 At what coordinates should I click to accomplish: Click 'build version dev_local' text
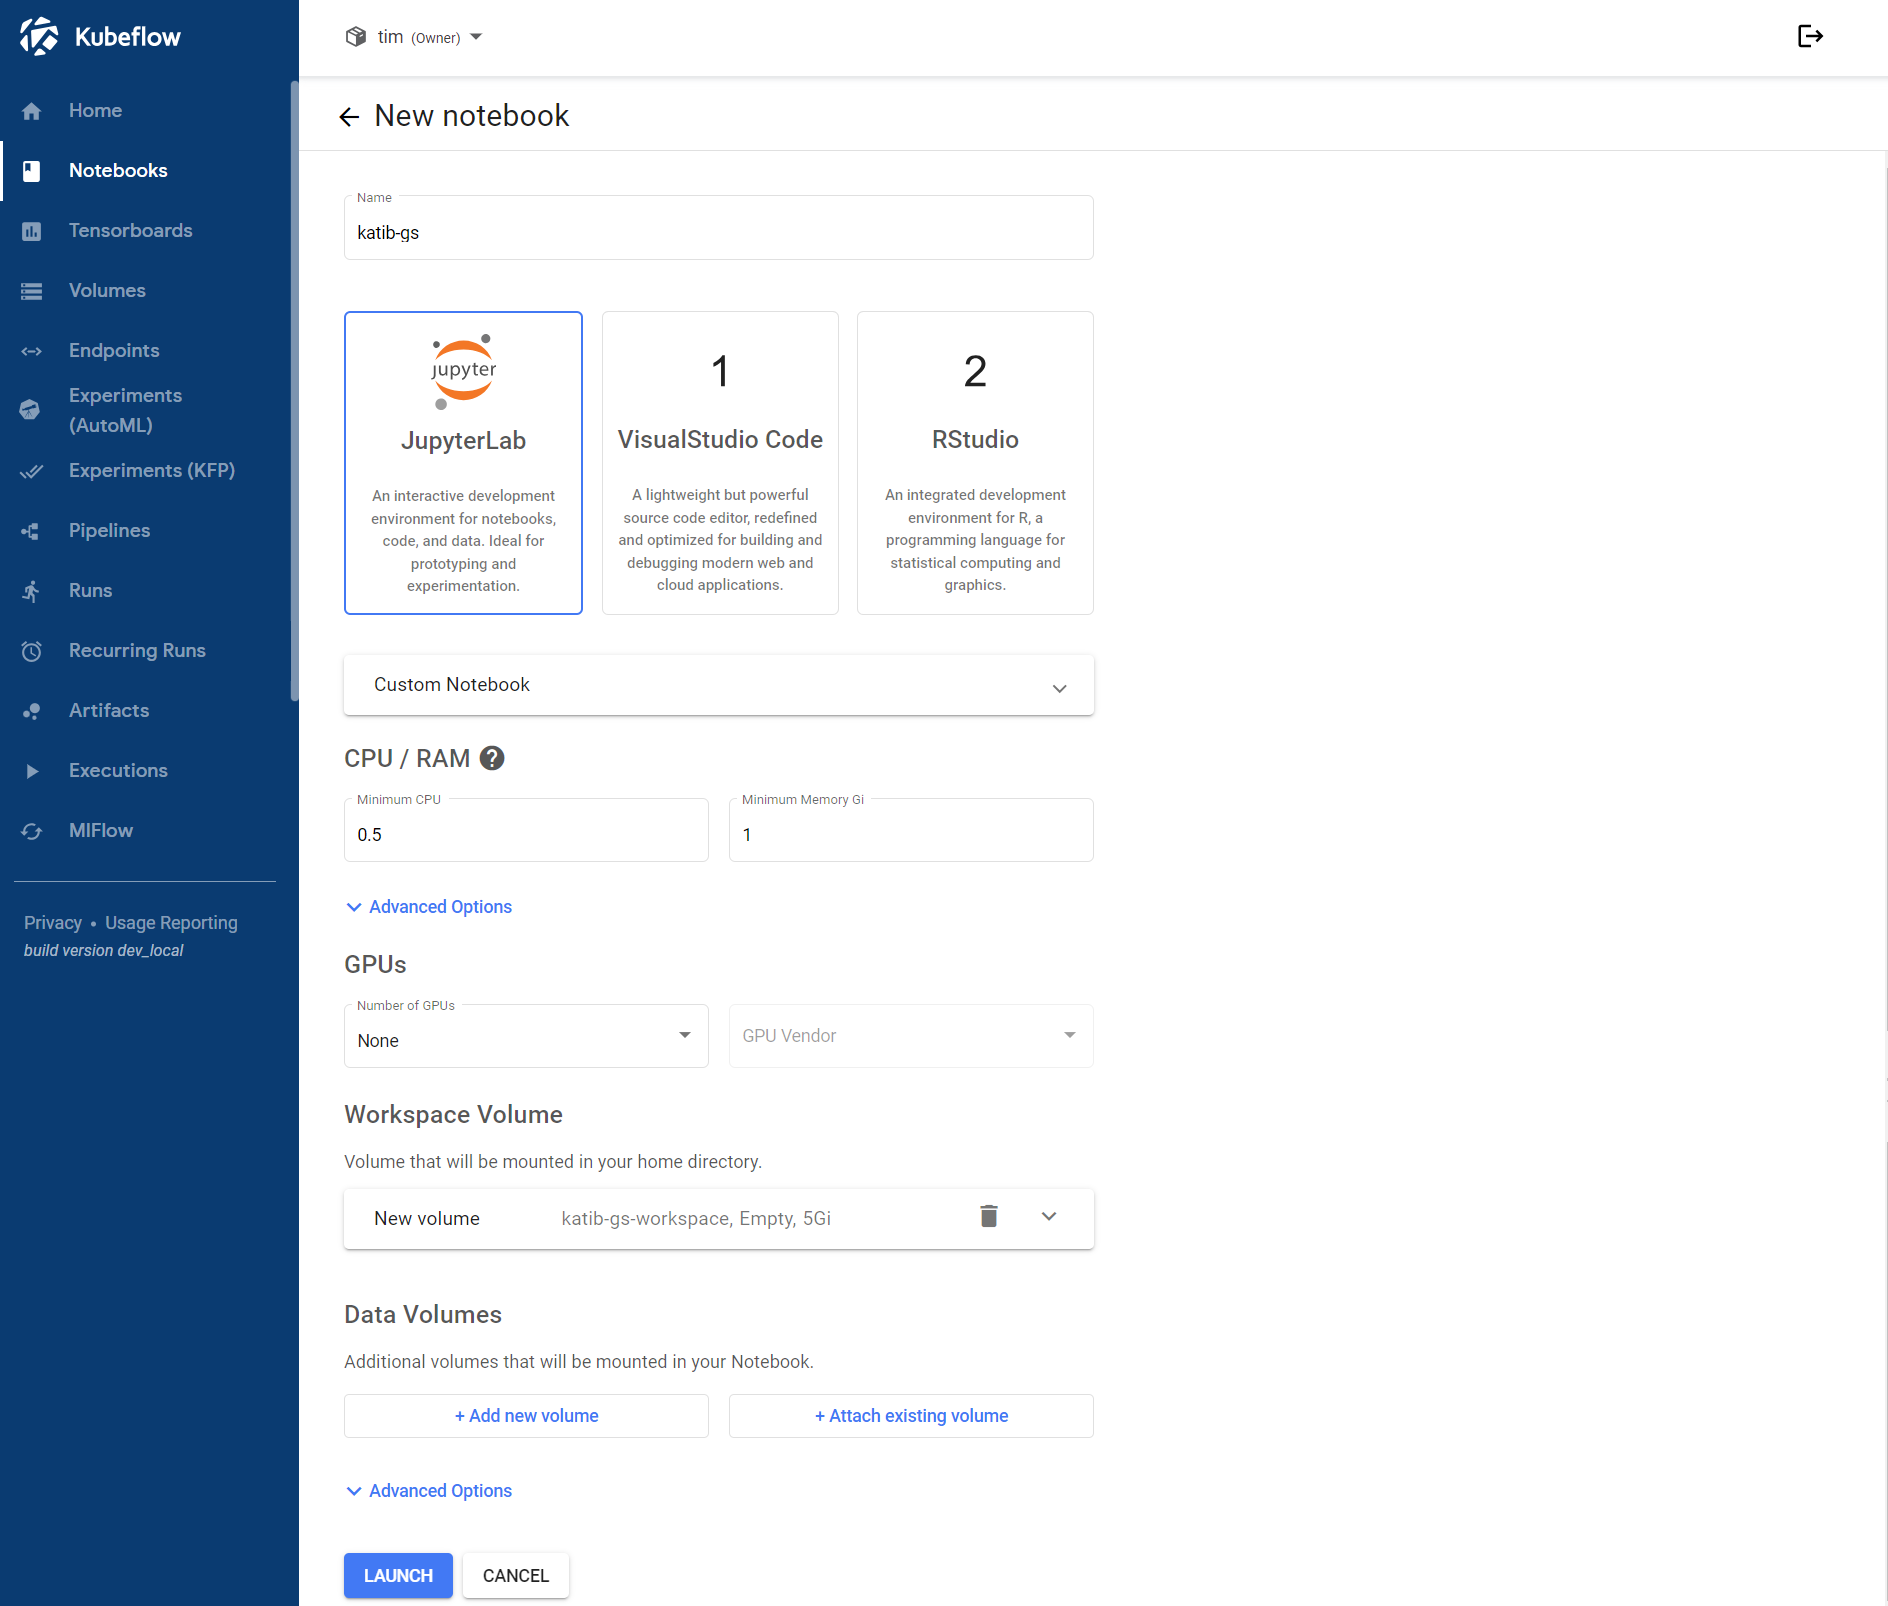coord(104,951)
